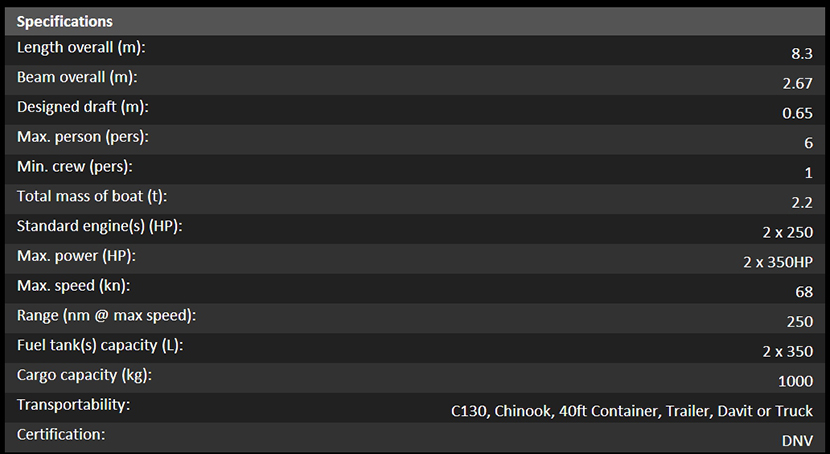830x454 pixels.
Task: Select the Beam overall (m) label
Action: click(77, 77)
